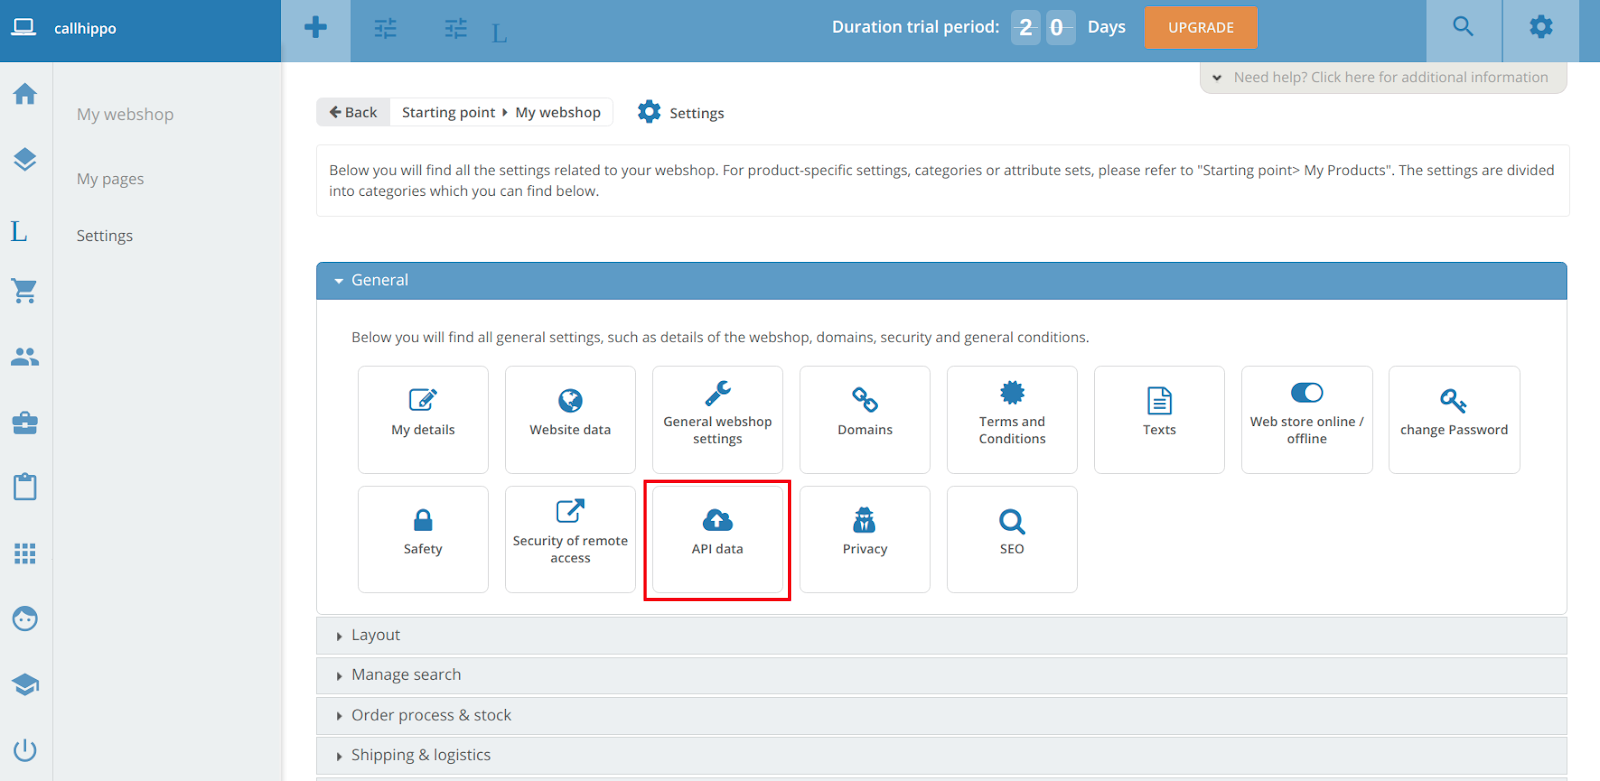Screen dimensions: 1600x781
Task: Click the smiley face sidebar icon
Action: (x=25, y=619)
